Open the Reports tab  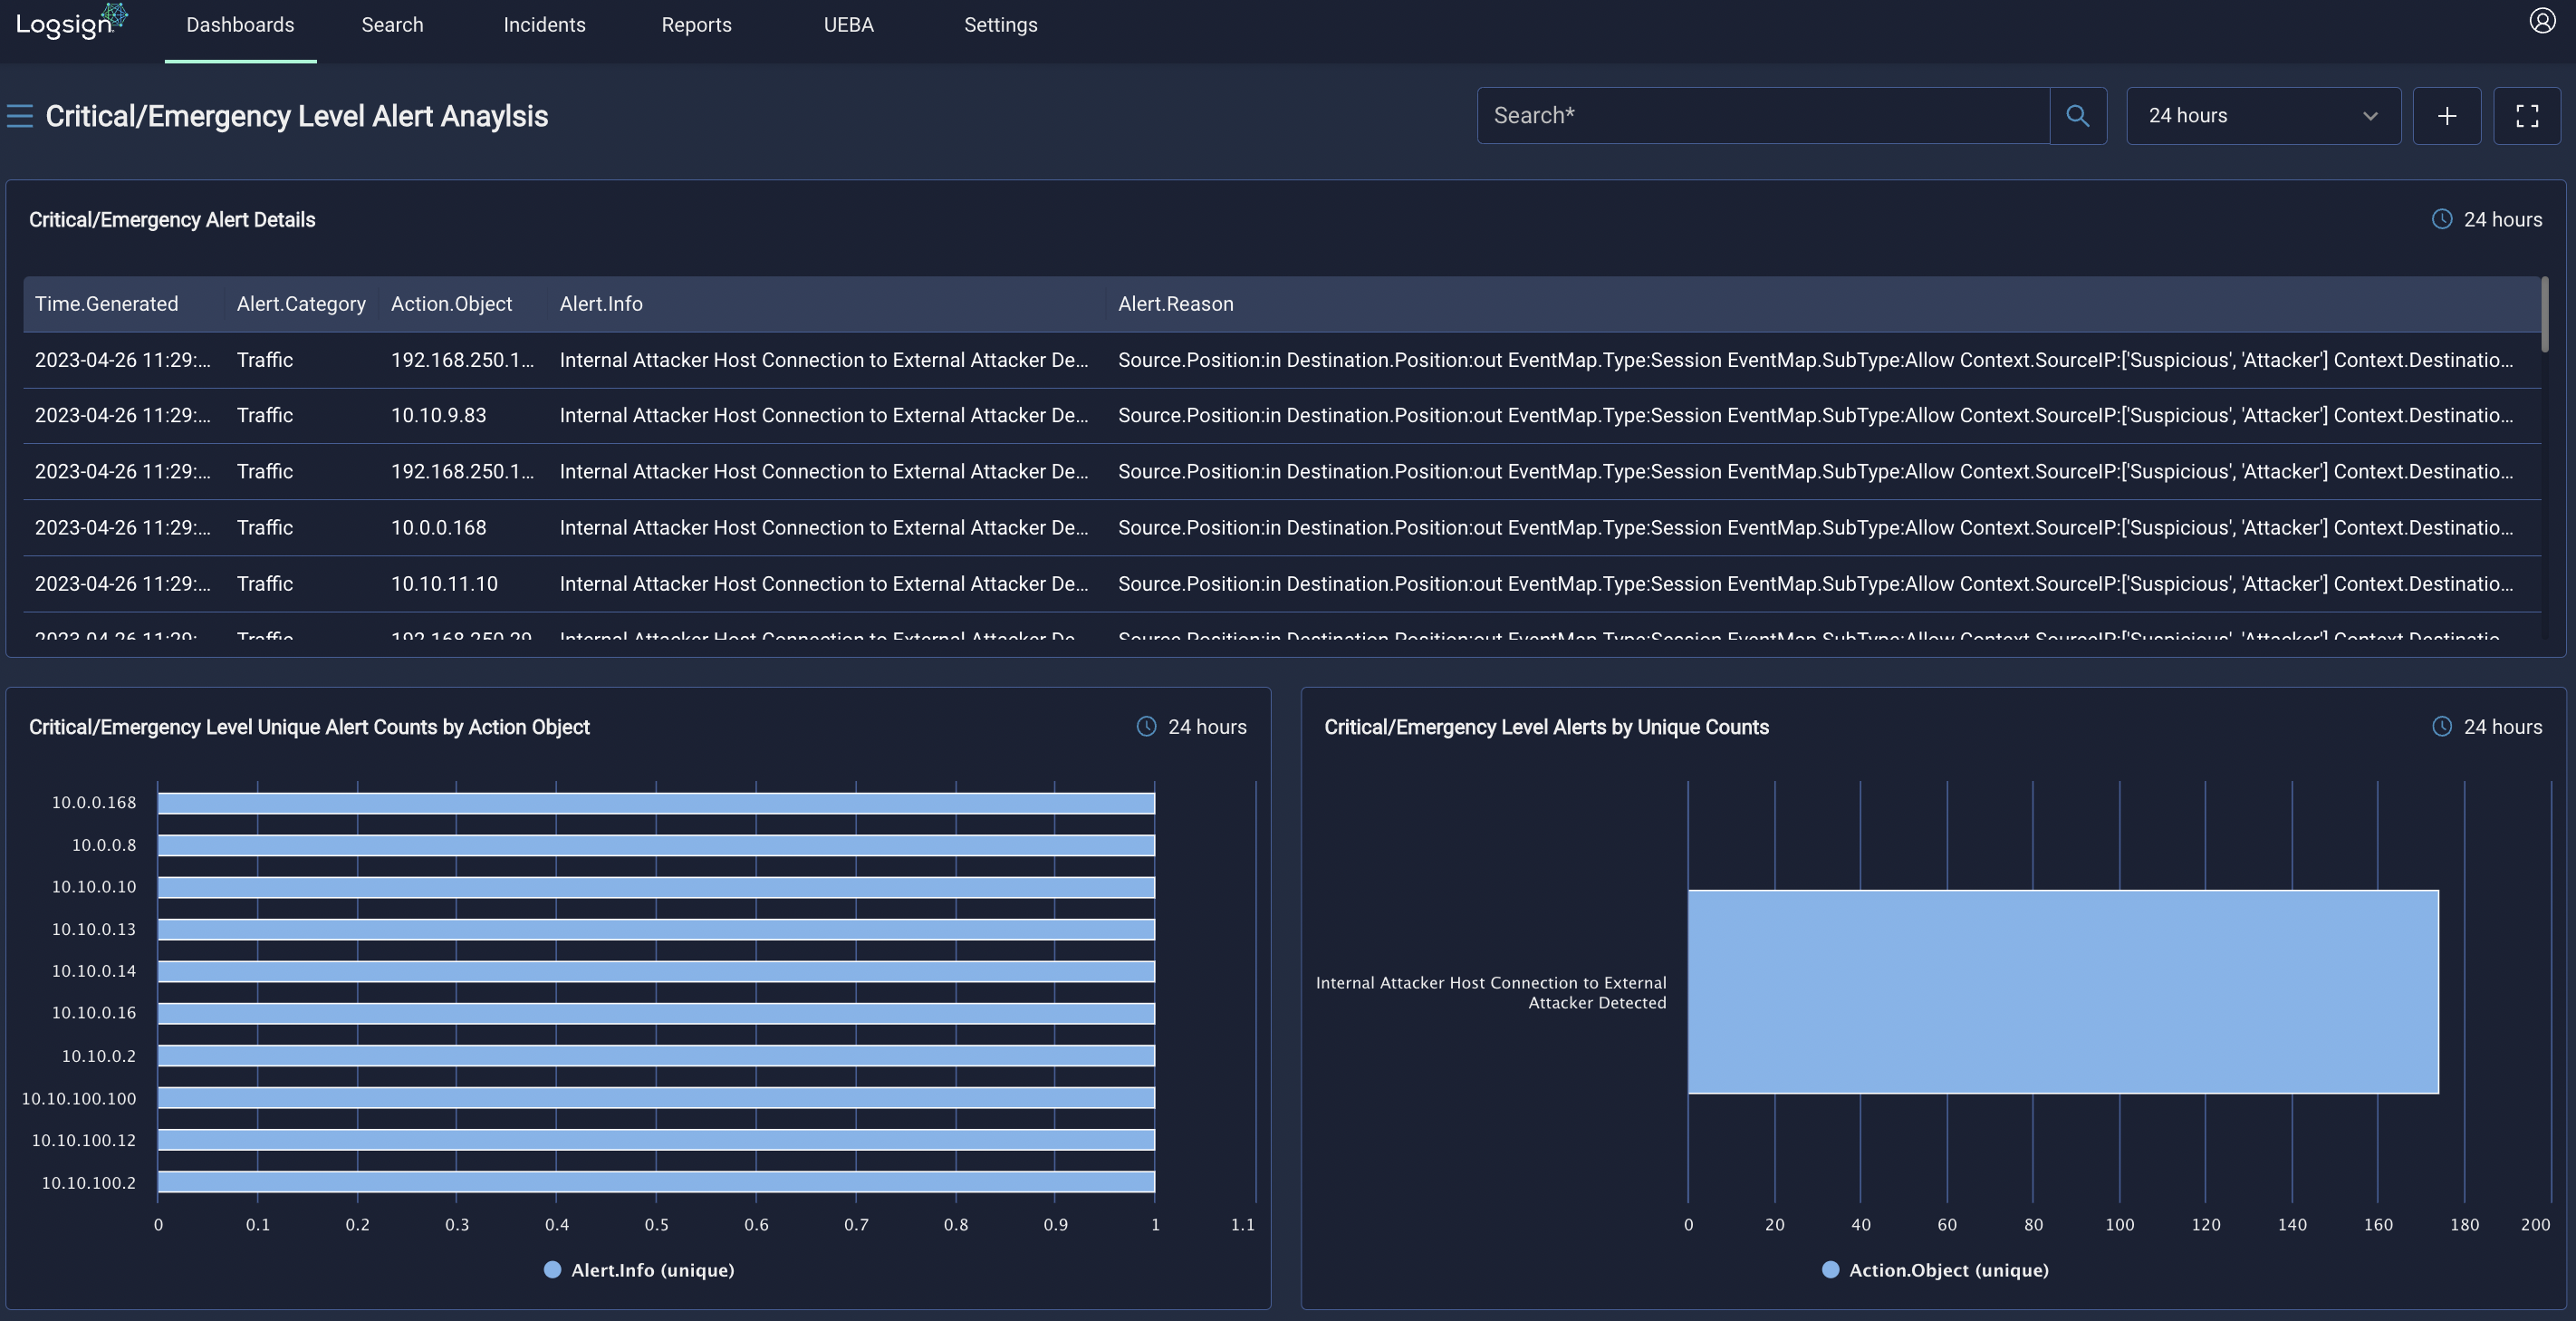(696, 25)
